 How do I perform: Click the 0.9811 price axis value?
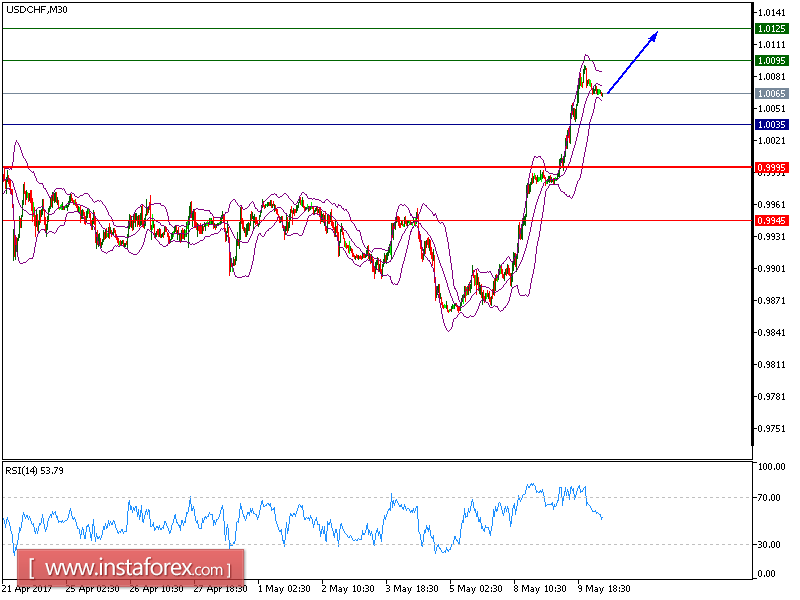click(771, 365)
